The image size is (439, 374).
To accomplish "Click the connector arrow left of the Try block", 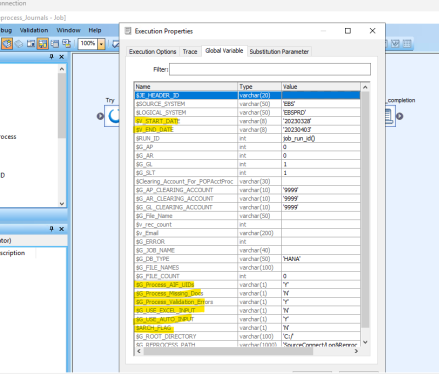I will click(x=100, y=116).
